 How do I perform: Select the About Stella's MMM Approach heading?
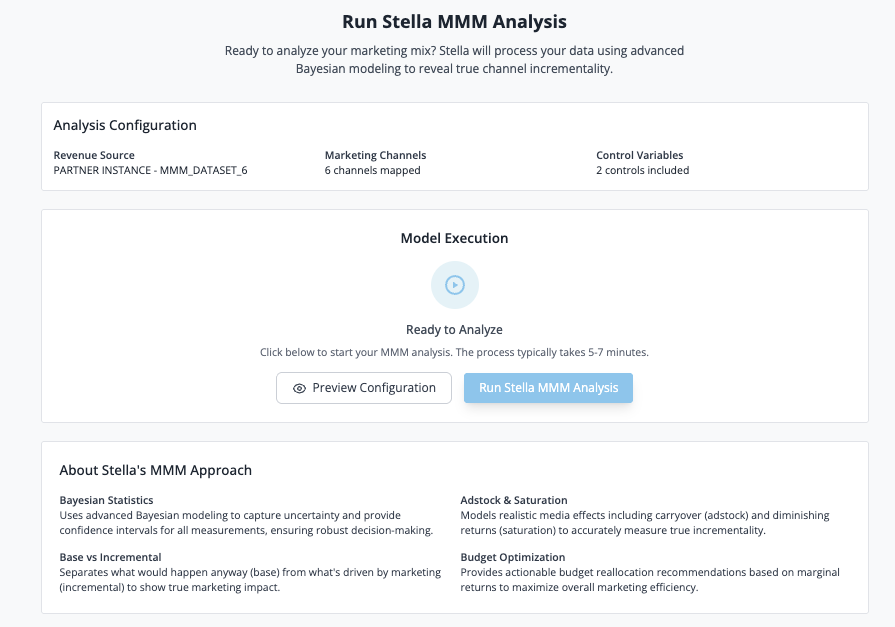[155, 470]
